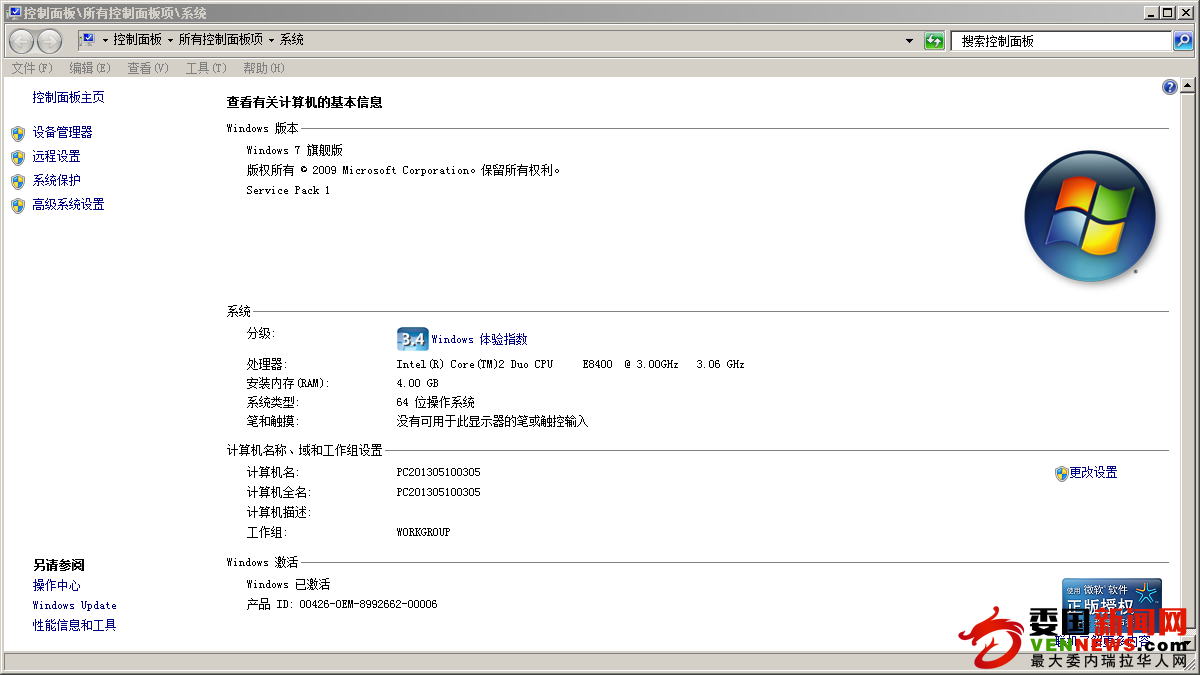The width and height of the screenshot is (1200, 675).
Task: Focus the 搜索控制面板 search box
Action: pyautogui.click(x=1061, y=41)
